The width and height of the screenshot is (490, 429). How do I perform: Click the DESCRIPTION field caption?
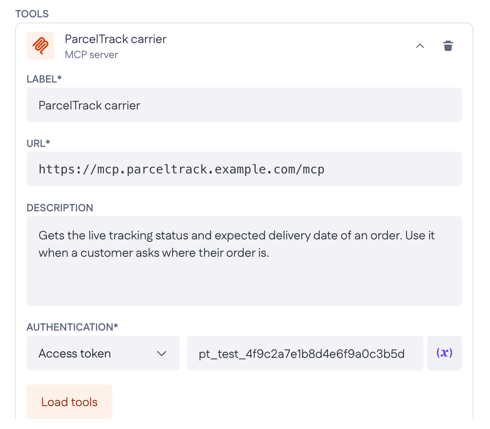pos(60,208)
